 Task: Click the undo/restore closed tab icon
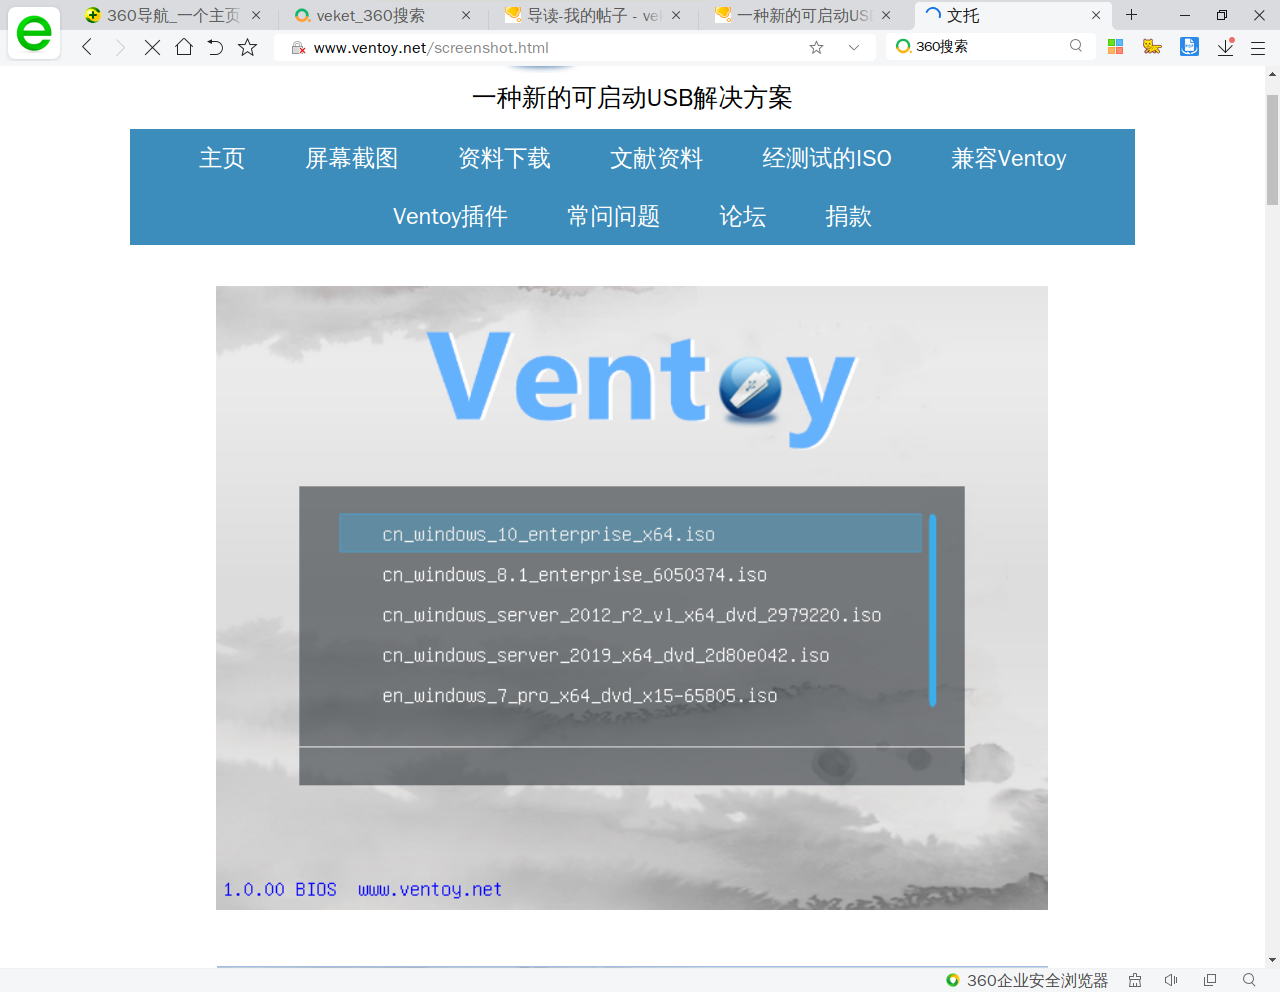[x=215, y=47]
